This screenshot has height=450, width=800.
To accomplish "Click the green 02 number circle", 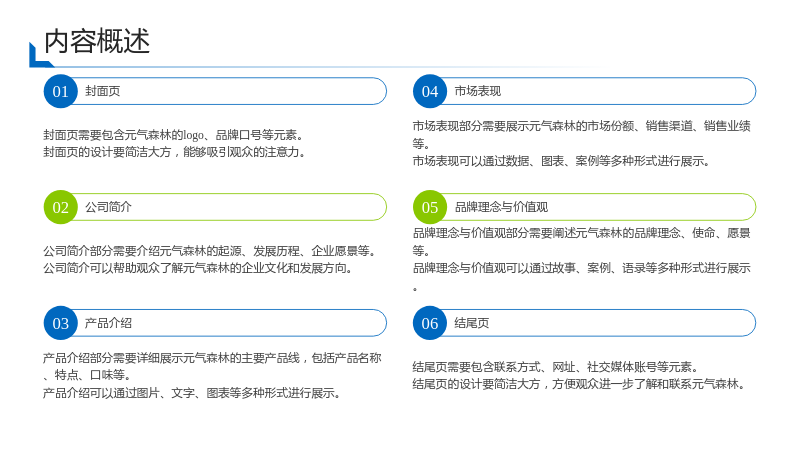I will (61, 207).
